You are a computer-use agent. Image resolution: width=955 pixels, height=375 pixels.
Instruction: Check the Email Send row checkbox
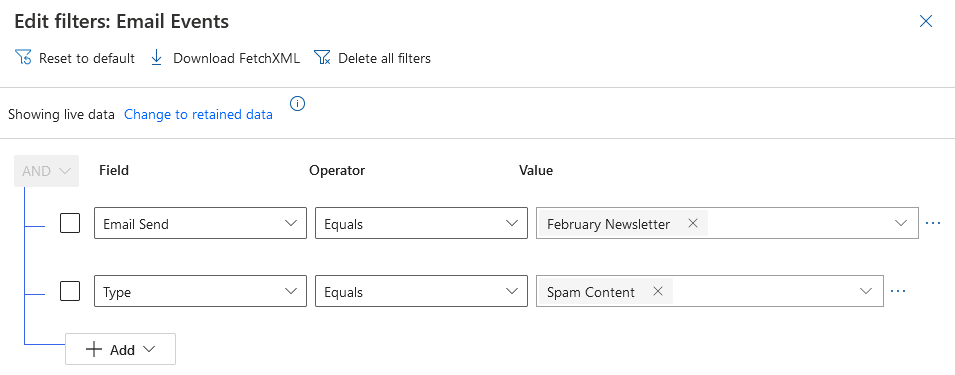tap(70, 223)
